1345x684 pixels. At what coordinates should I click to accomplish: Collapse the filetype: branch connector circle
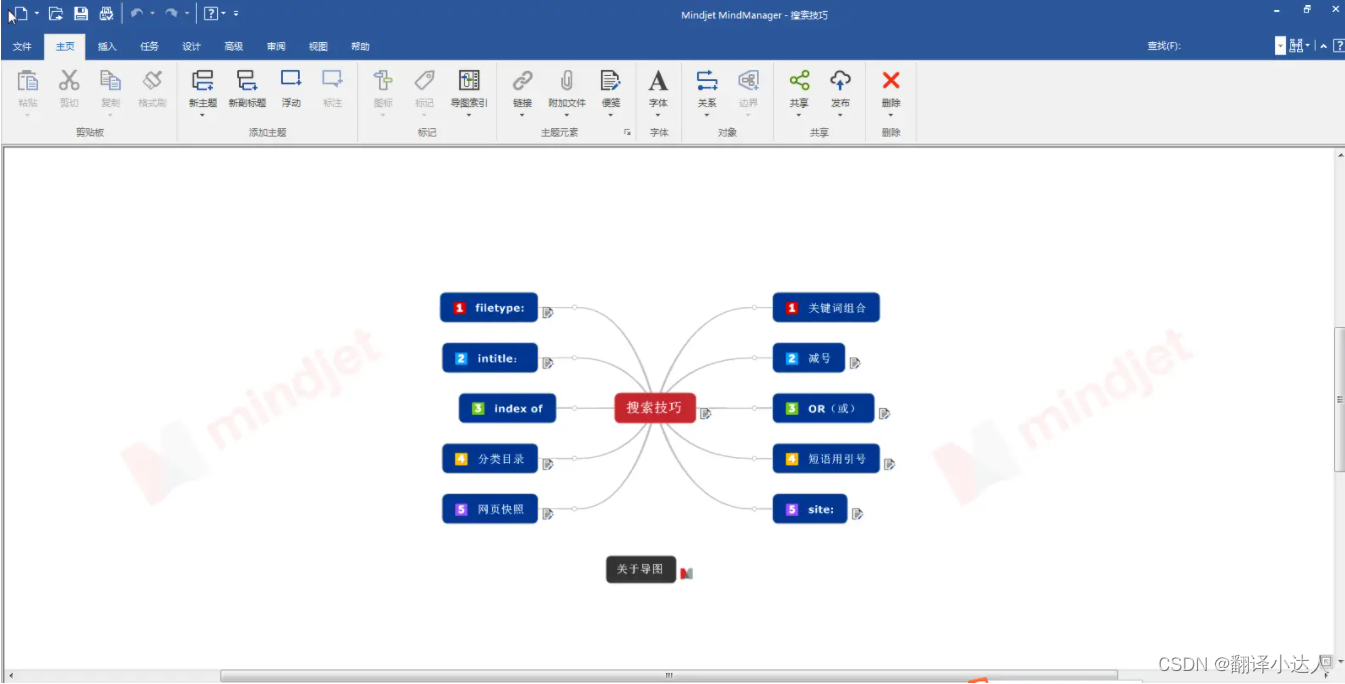[x=575, y=308]
